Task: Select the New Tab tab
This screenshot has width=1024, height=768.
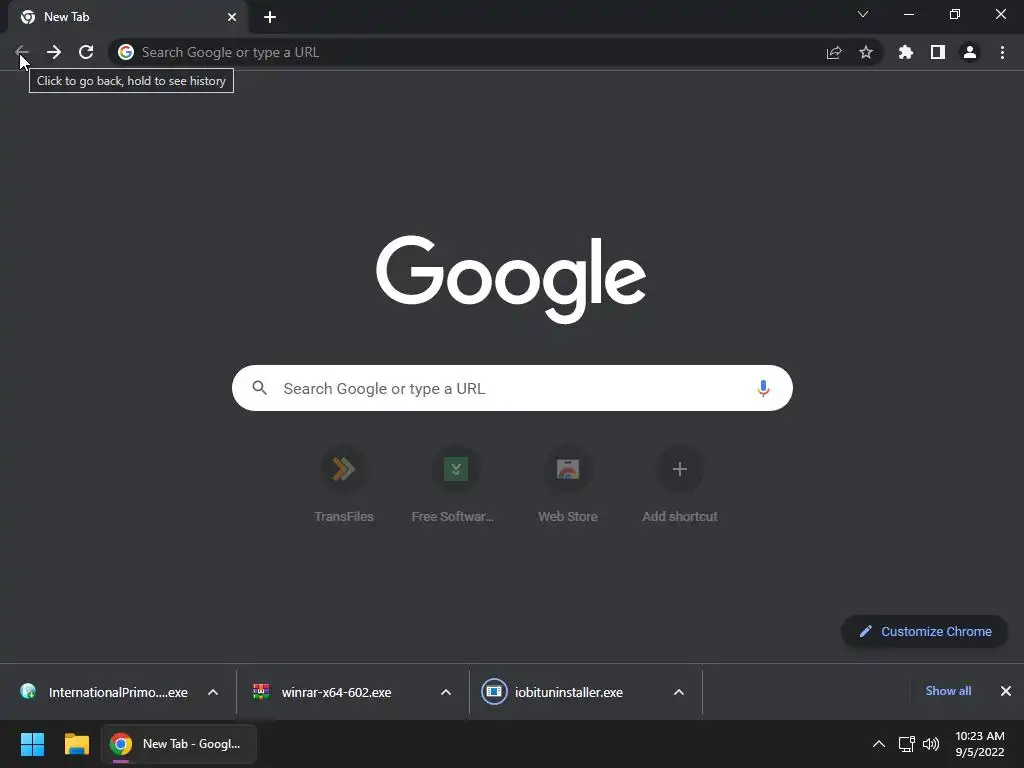Action: [127, 17]
